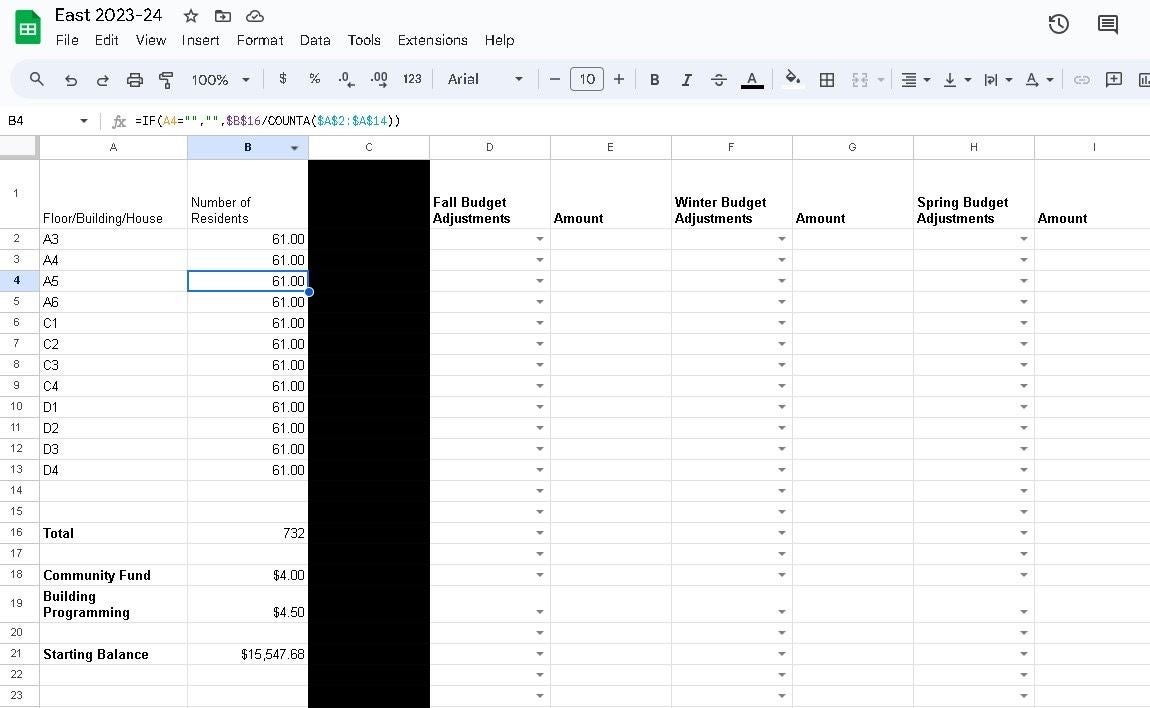
Task: Open the Extensions menu
Action: [432, 40]
